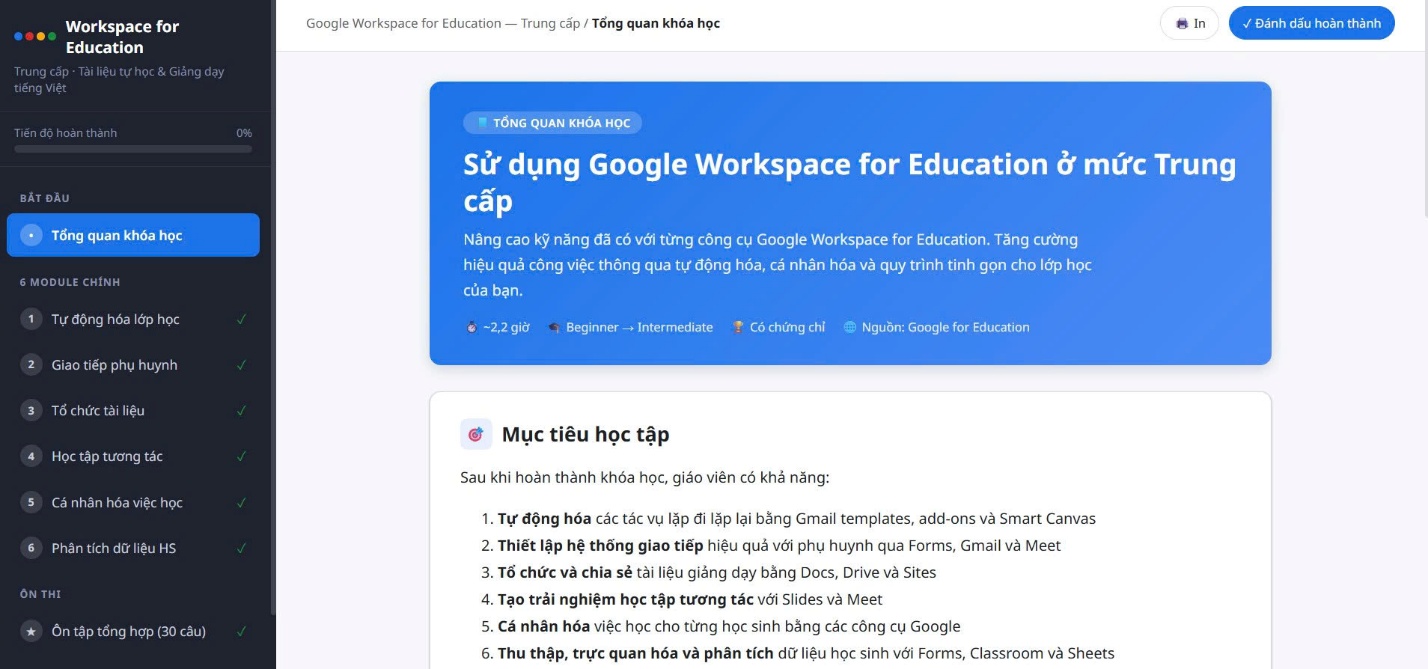Click the sidebar subtitle Trung cấp · Tài liệu tự học
Screen dimensions: 1428x669
pos(119,80)
